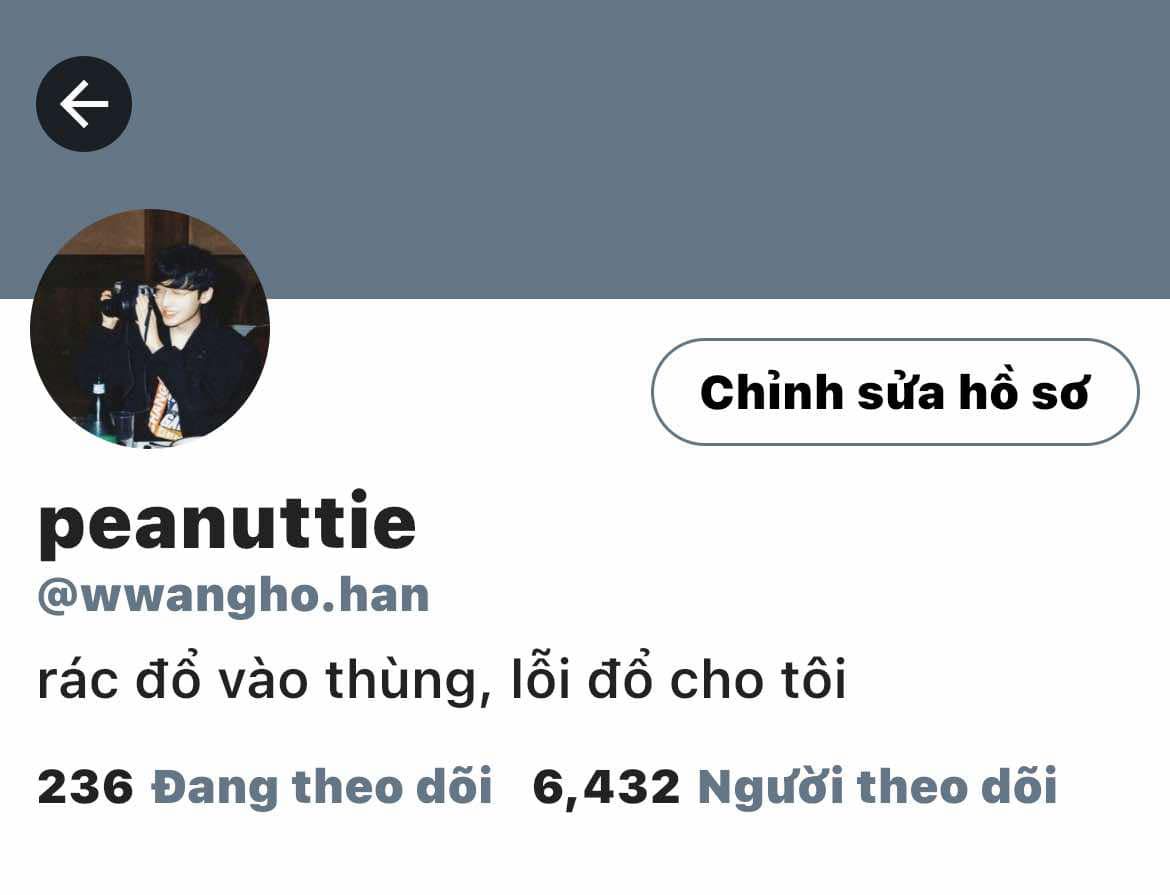
Task: Click the word Người in the followers label
Action: [770, 788]
